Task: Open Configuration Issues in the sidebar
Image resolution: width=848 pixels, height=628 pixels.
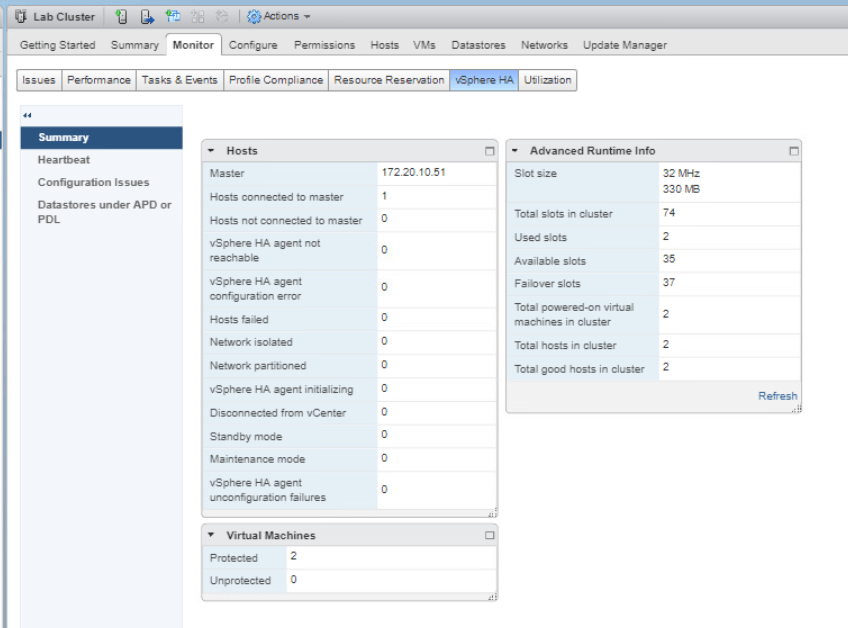Action: pyautogui.click(x=93, y=182)
